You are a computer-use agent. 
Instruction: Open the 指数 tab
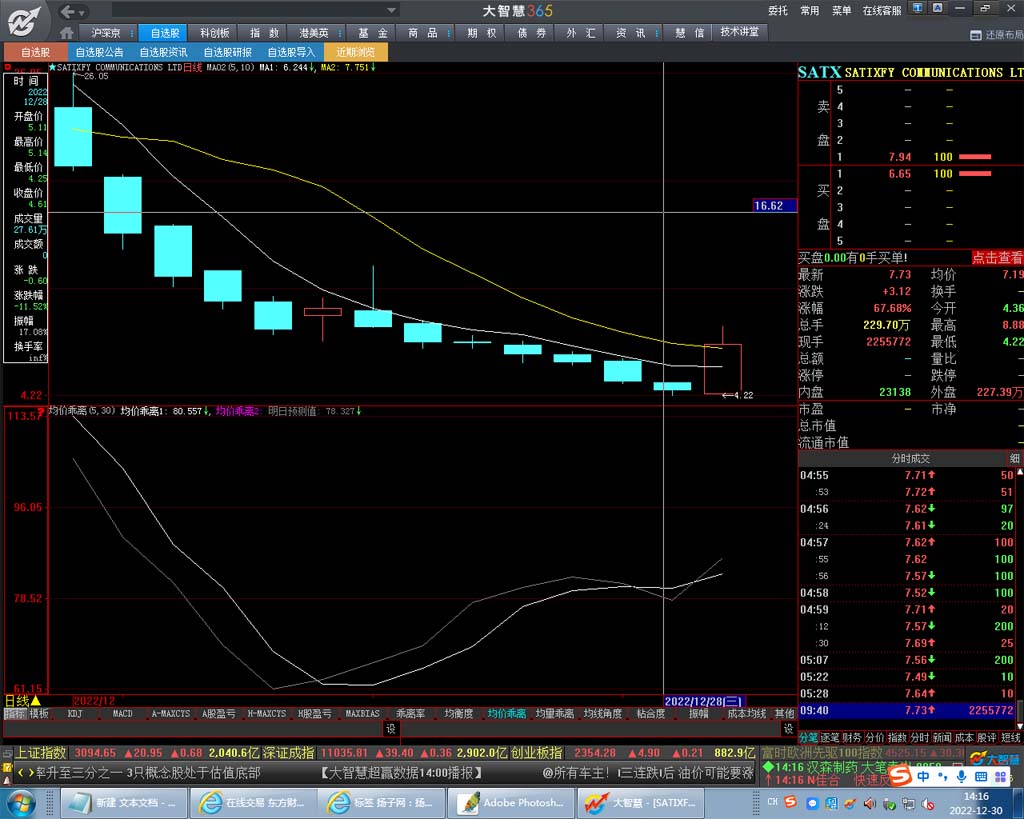pyautogui.click(x=264, y=33)
